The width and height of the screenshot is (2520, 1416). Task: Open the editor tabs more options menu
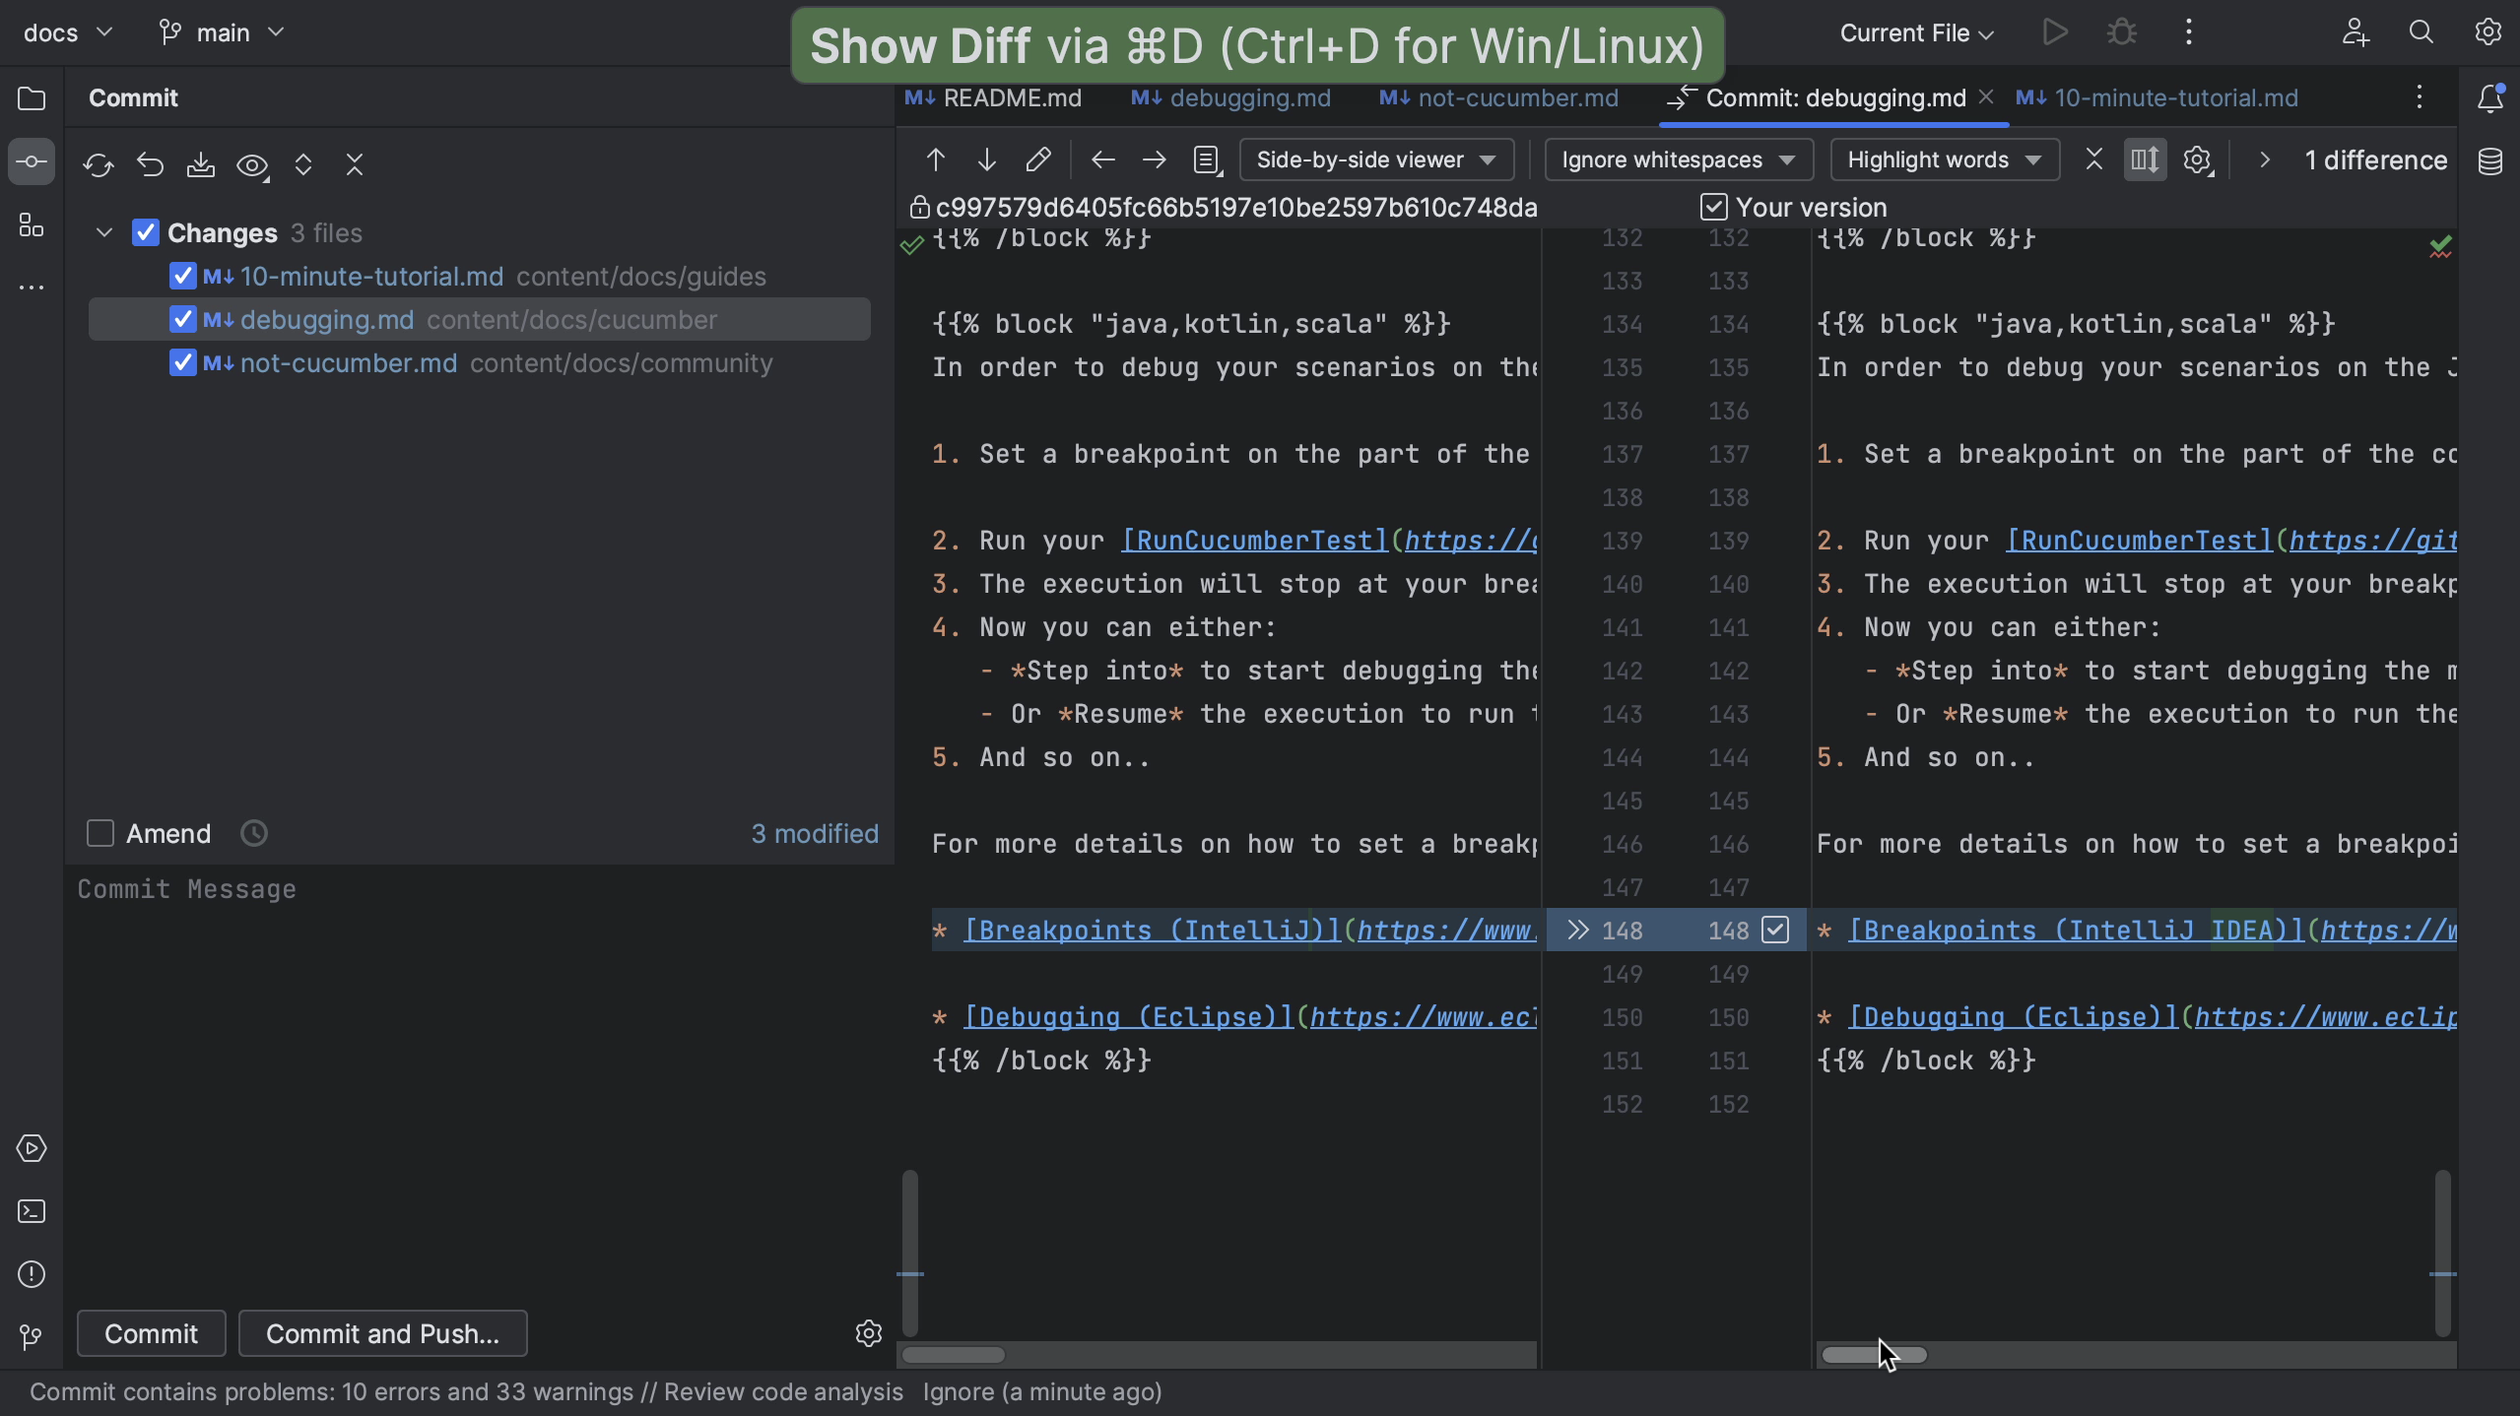pyautogui.click(x=2419, y=97)
